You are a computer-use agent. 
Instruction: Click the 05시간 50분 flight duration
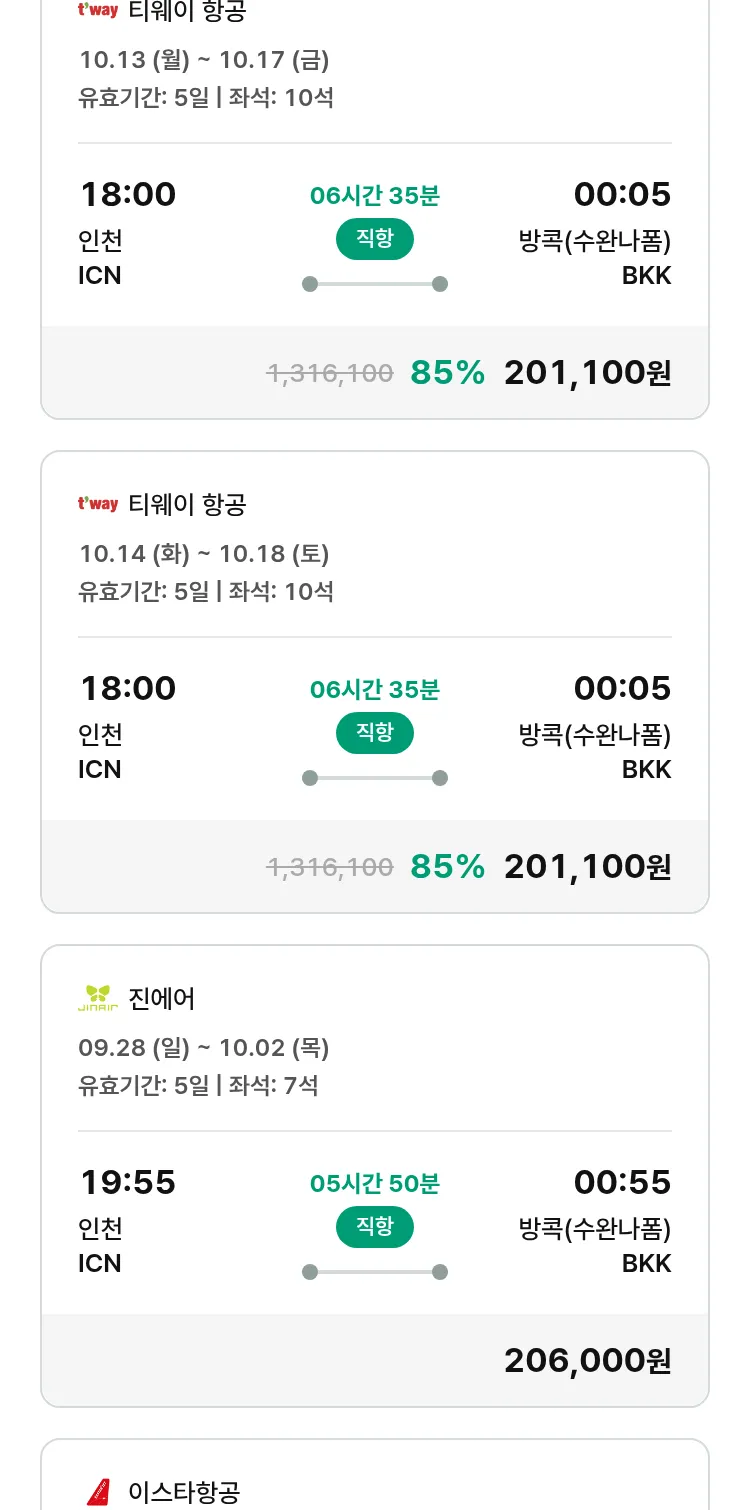coord(374,1184)
